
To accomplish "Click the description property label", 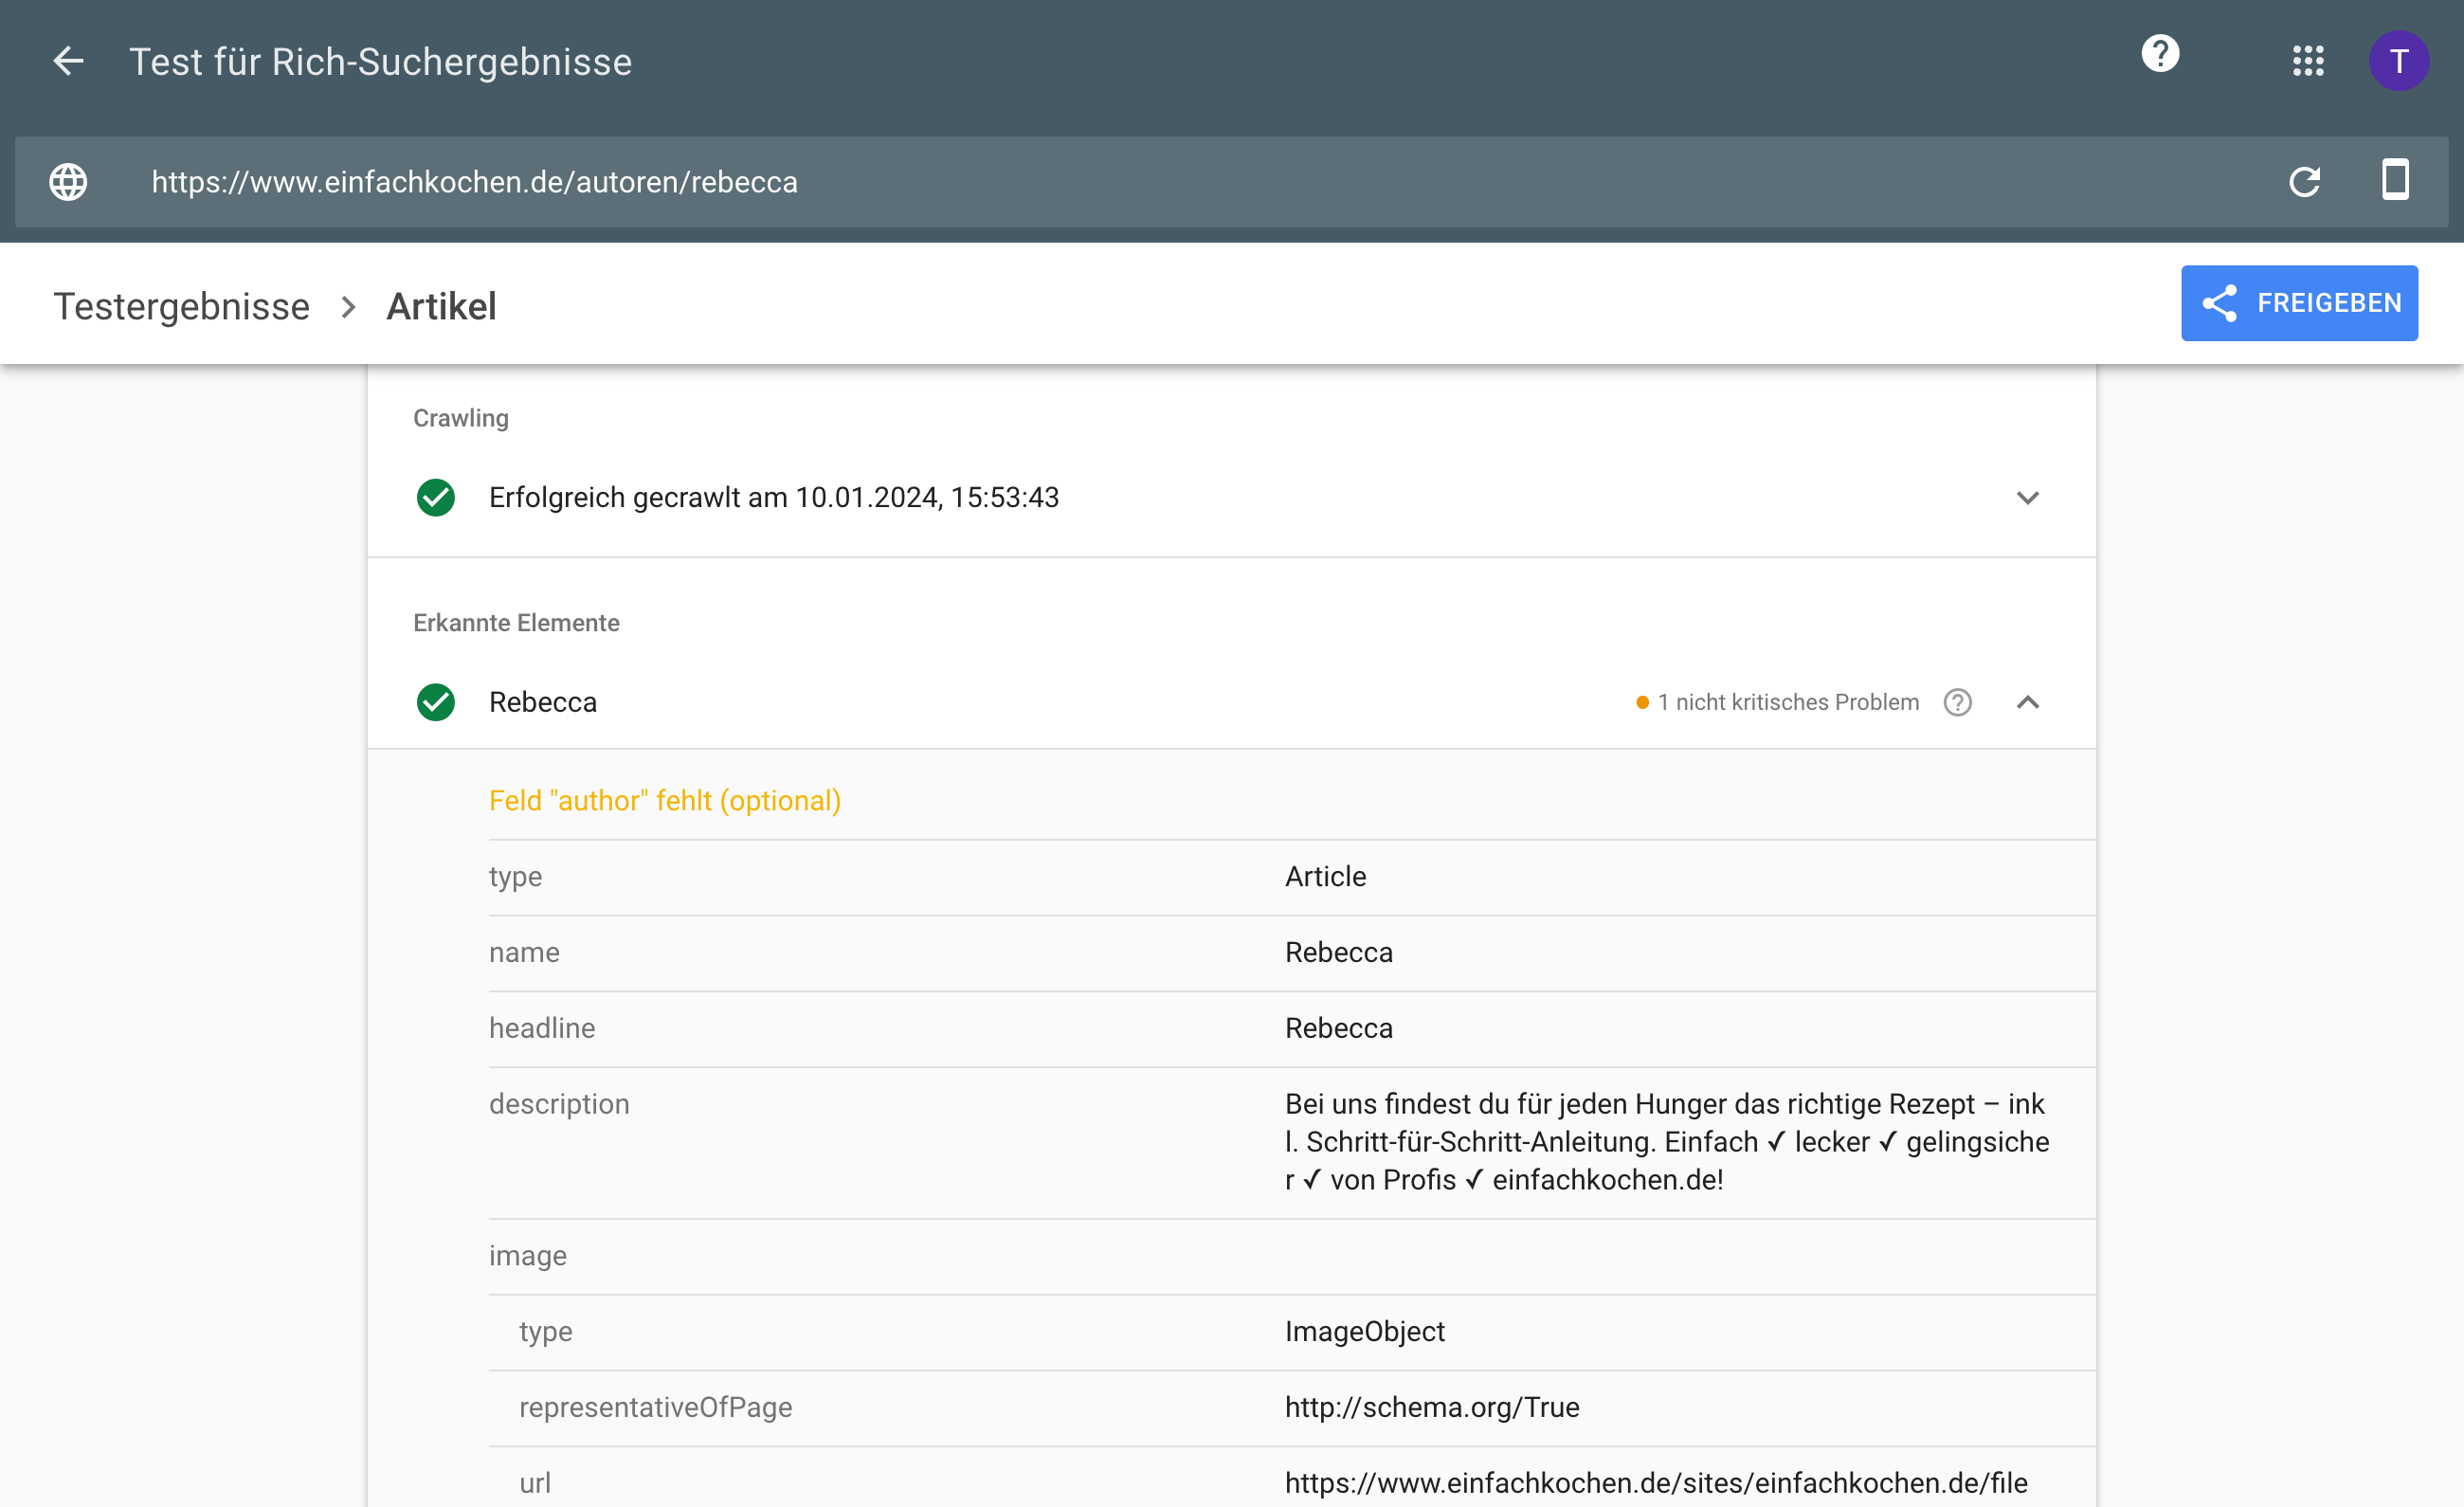I will [x=559, y=1105].
